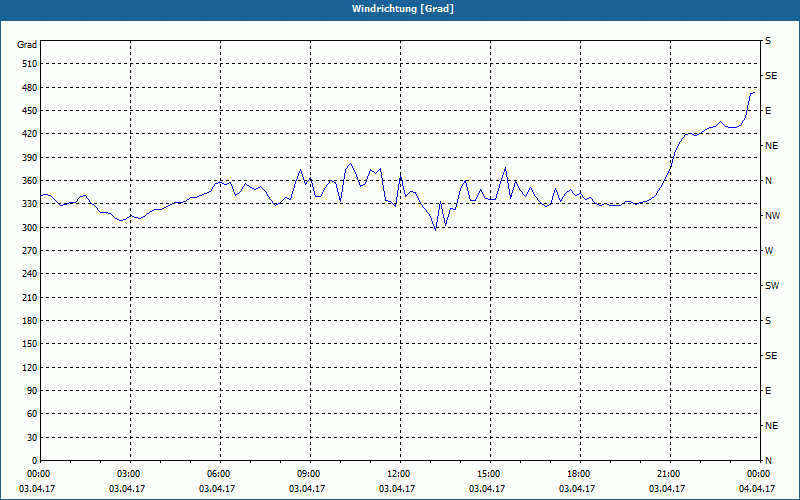800x500 pixels.
Task: Click the 90 degree axis label
Action: point(32,391)
